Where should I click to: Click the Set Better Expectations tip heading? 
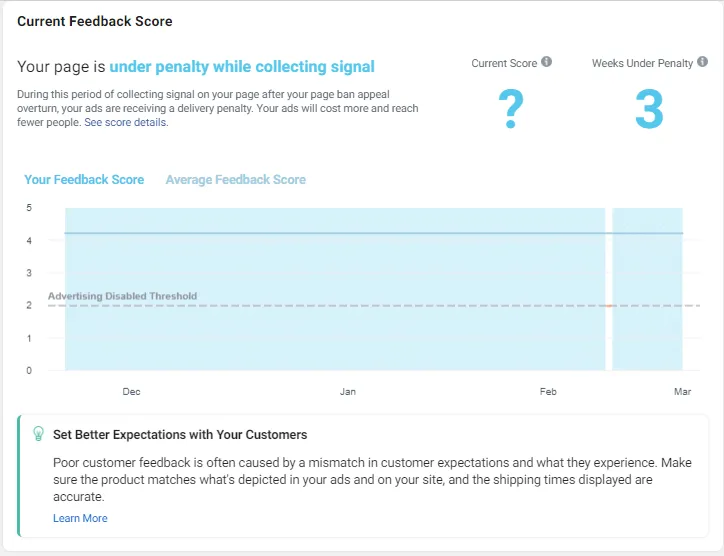(x=180, y=435)
